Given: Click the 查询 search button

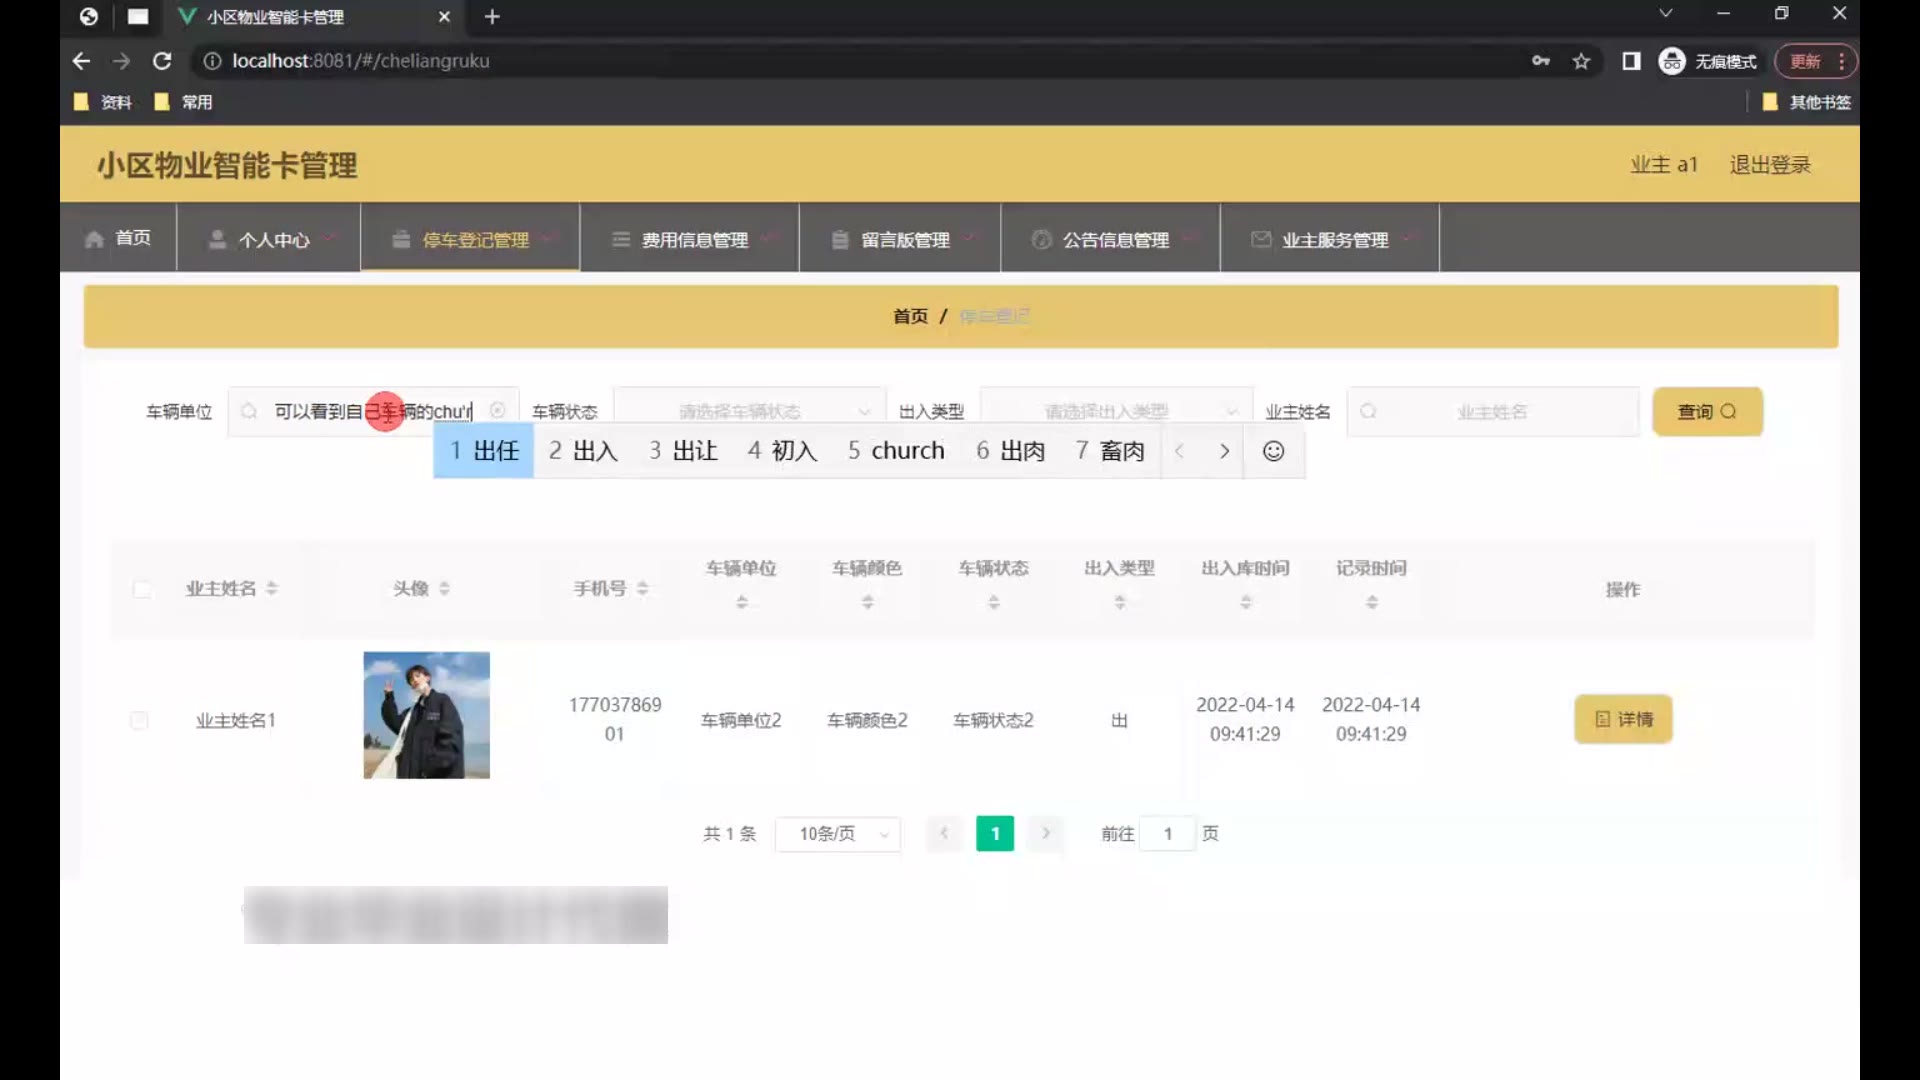Looking at the screenshot, I should 1707,411.
